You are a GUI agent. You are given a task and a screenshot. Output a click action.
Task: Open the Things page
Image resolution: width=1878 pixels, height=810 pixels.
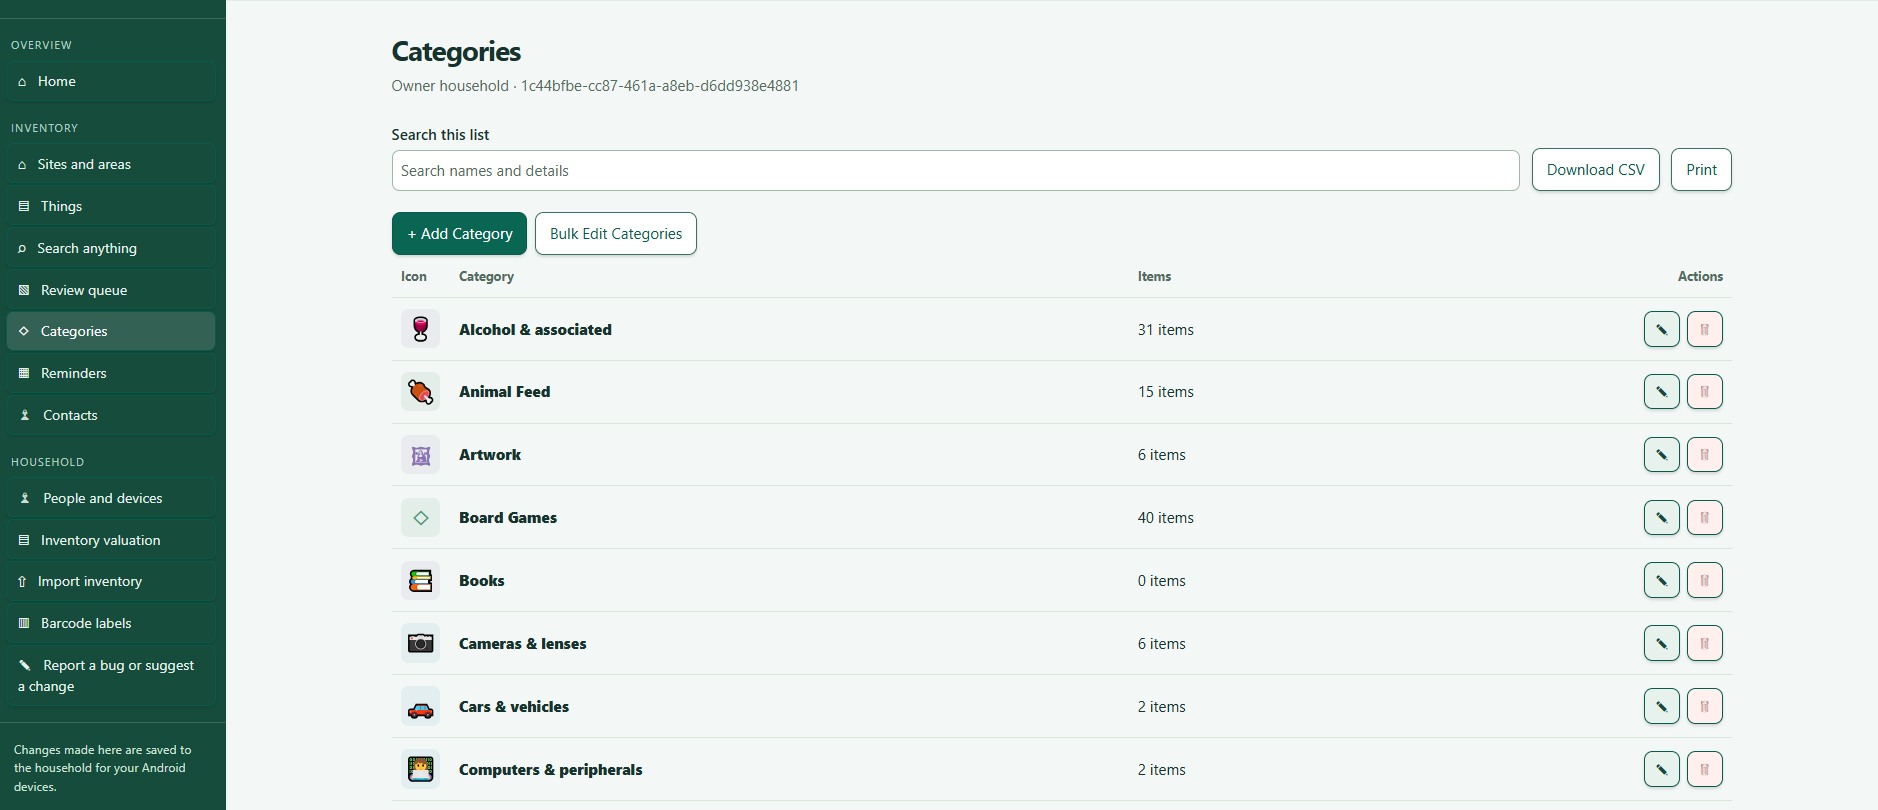click(x=111, y=206)
